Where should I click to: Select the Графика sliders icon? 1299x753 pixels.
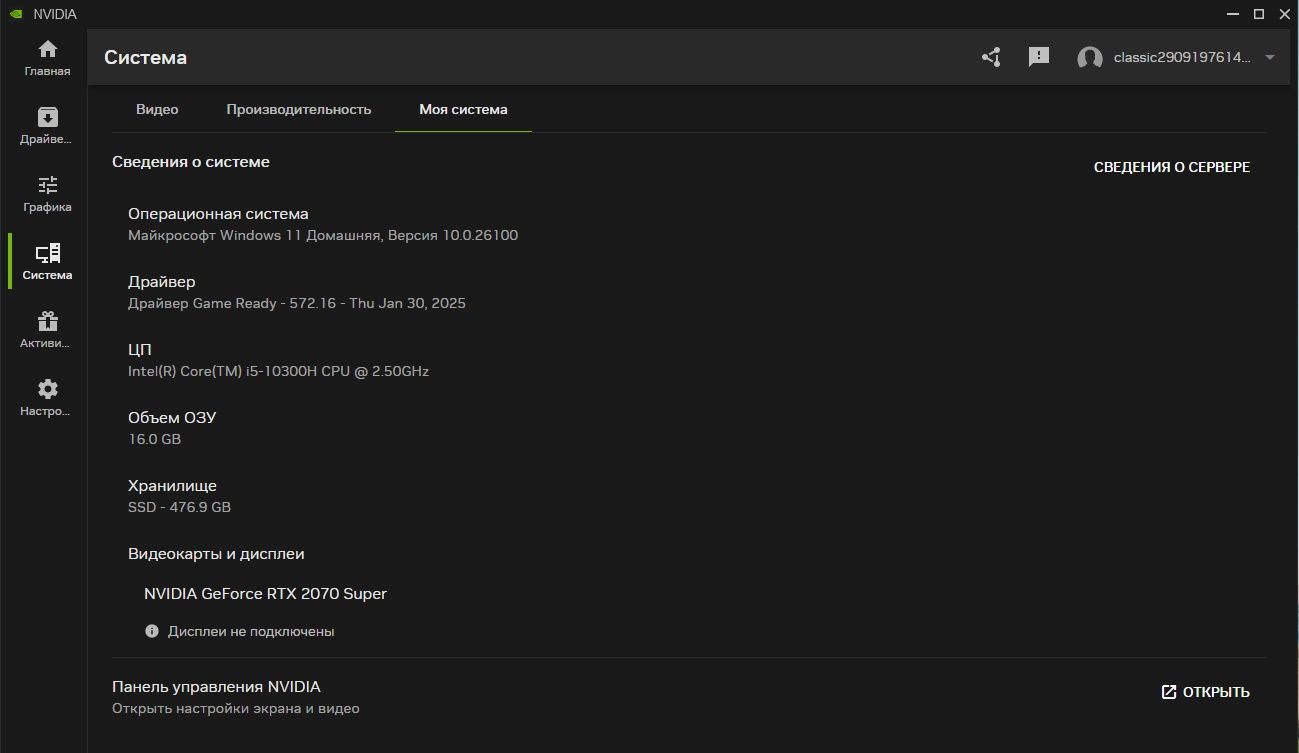tap(47, 185)
